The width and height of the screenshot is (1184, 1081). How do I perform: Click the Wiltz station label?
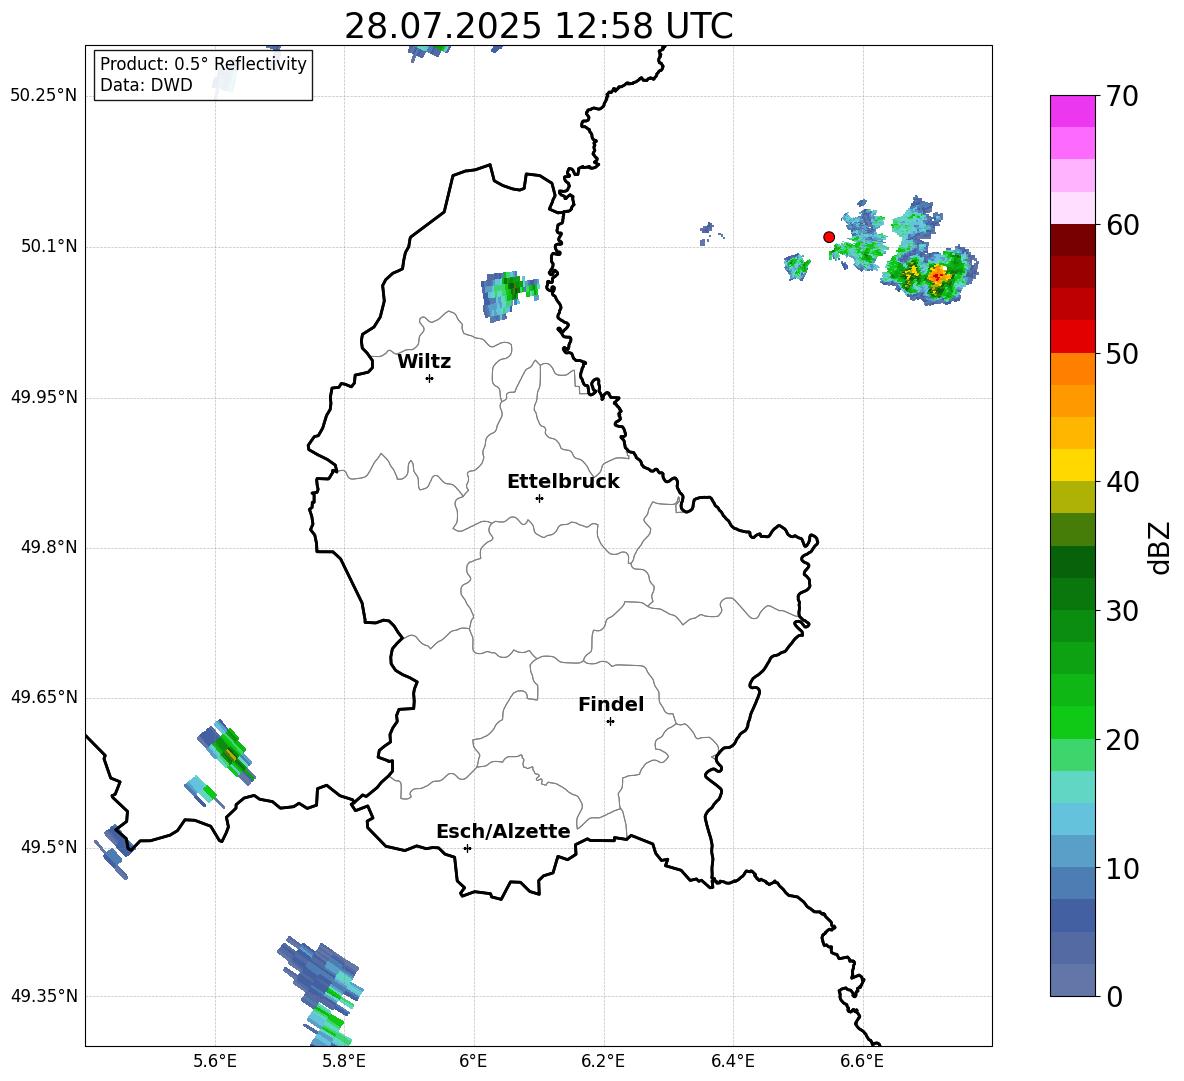pos(424,362)
